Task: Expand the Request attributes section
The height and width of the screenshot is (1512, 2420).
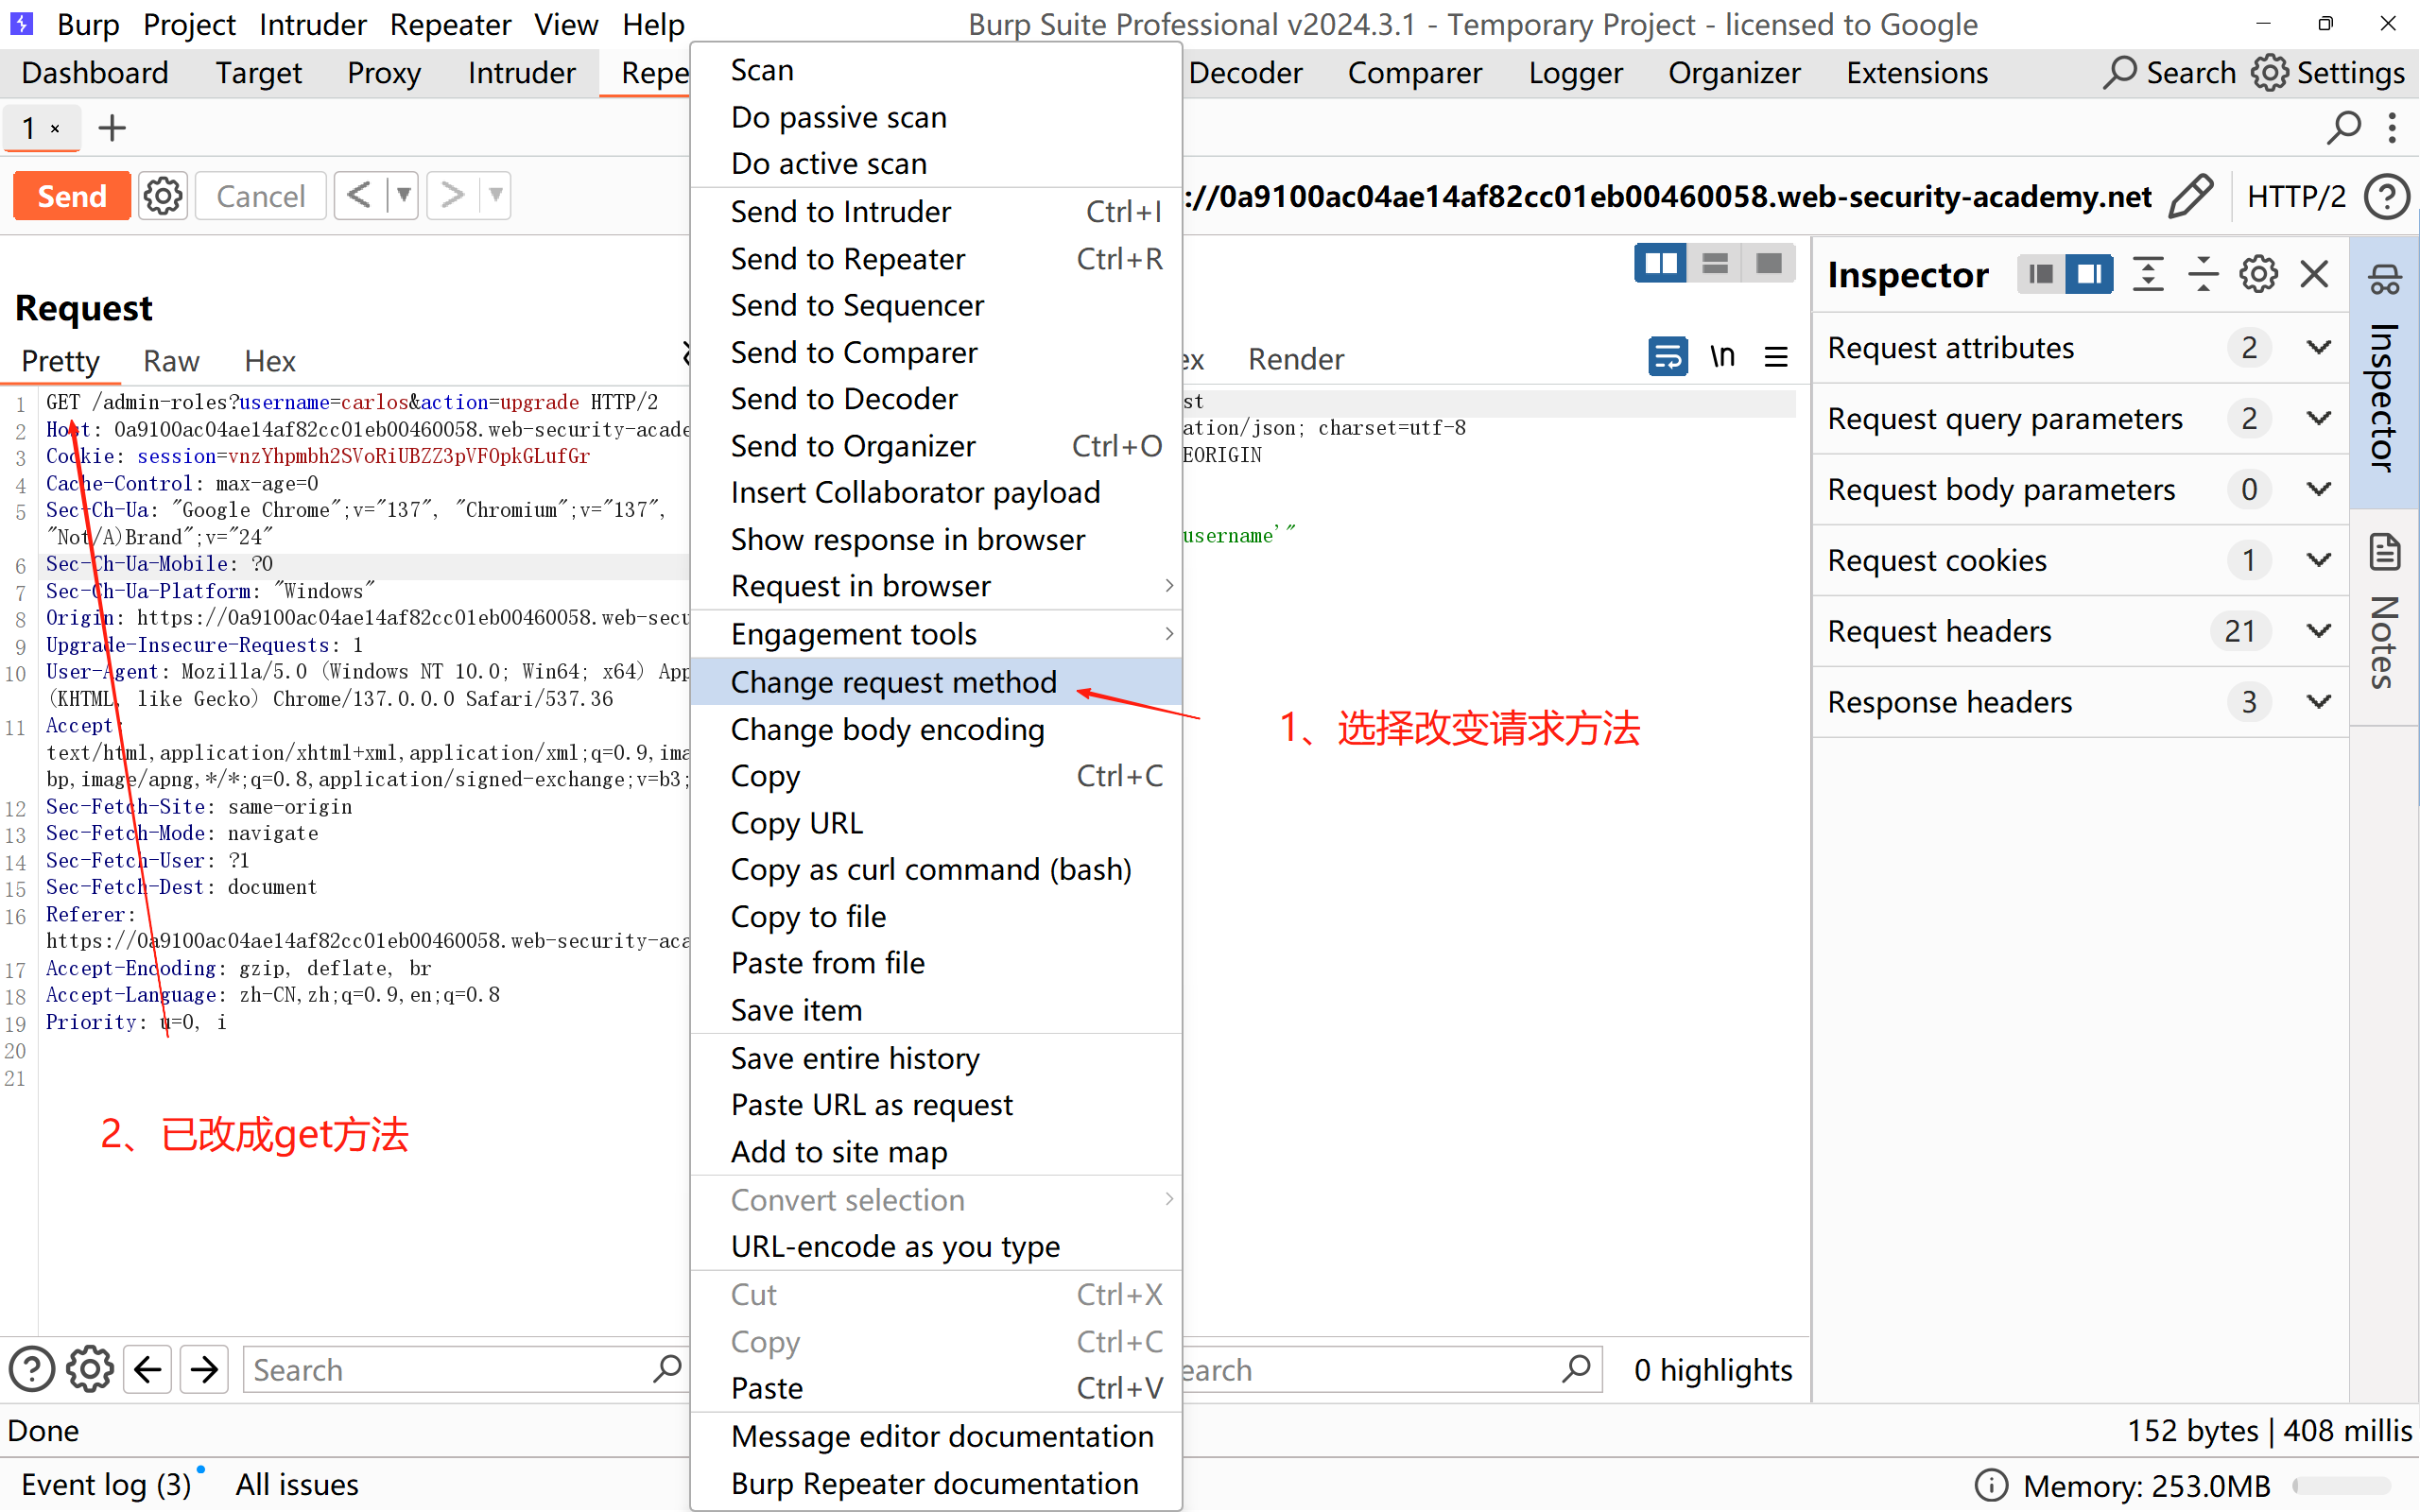Action: (2318, 348)
